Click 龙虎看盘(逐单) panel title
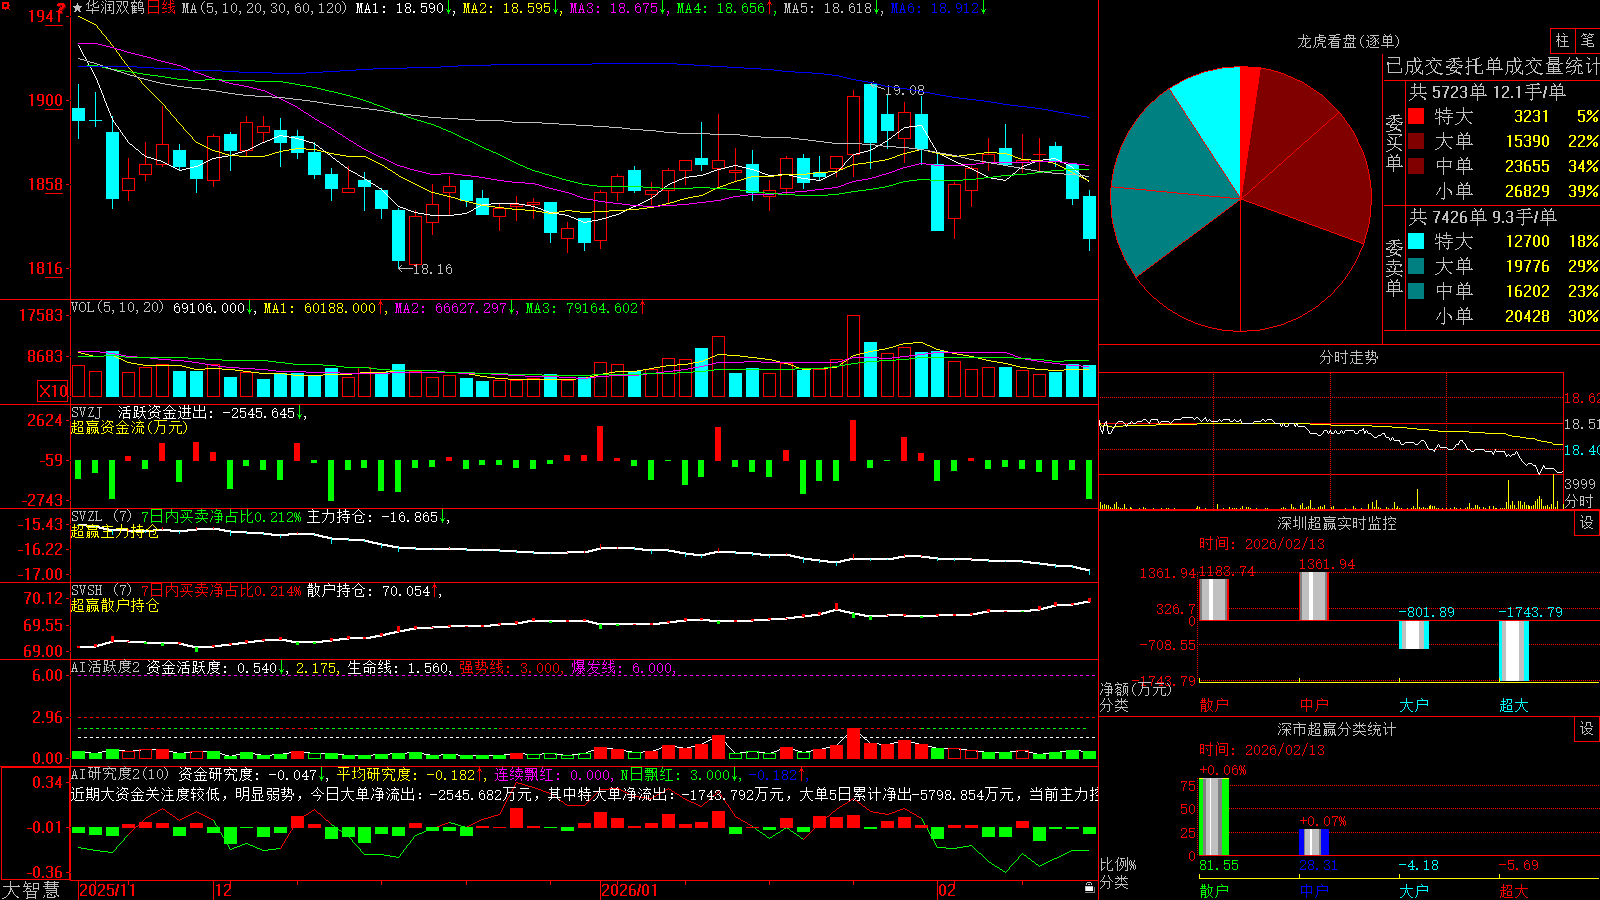This screenshot has width=1600, height=900. point(1348,41)
